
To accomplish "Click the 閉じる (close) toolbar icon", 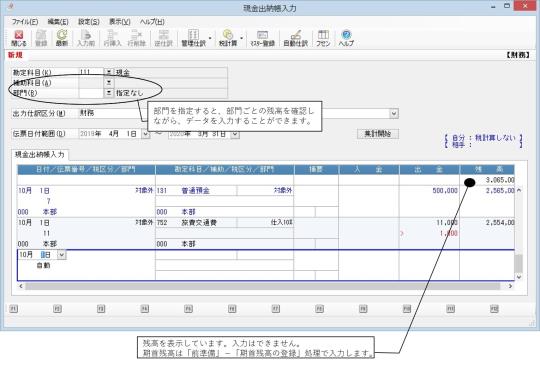I will click(x=19, y=38).
